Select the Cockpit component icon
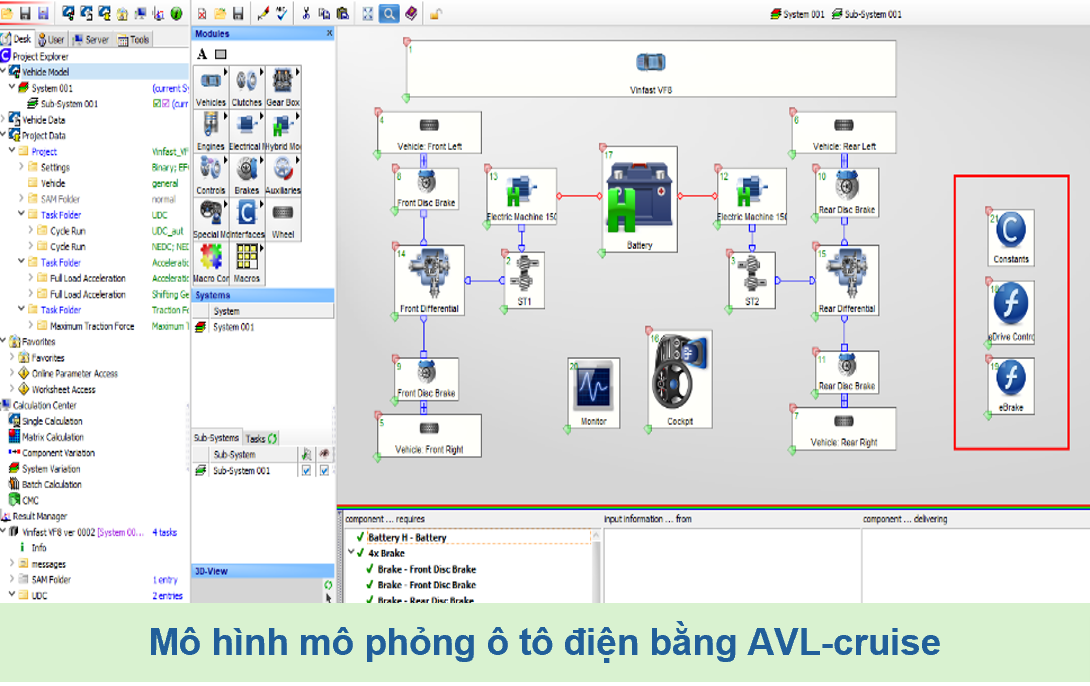 coord(680,378)
